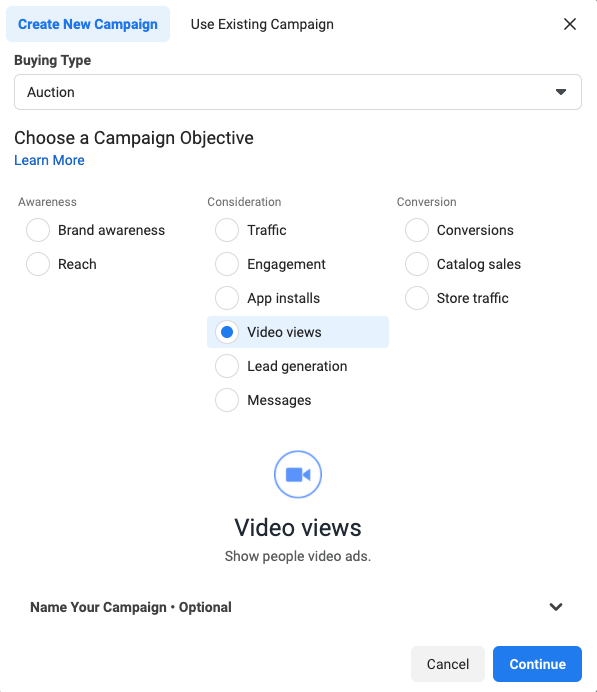Select the Messages objective
Image resolution: width=597 pixels, height=692 pixels.
227,400
